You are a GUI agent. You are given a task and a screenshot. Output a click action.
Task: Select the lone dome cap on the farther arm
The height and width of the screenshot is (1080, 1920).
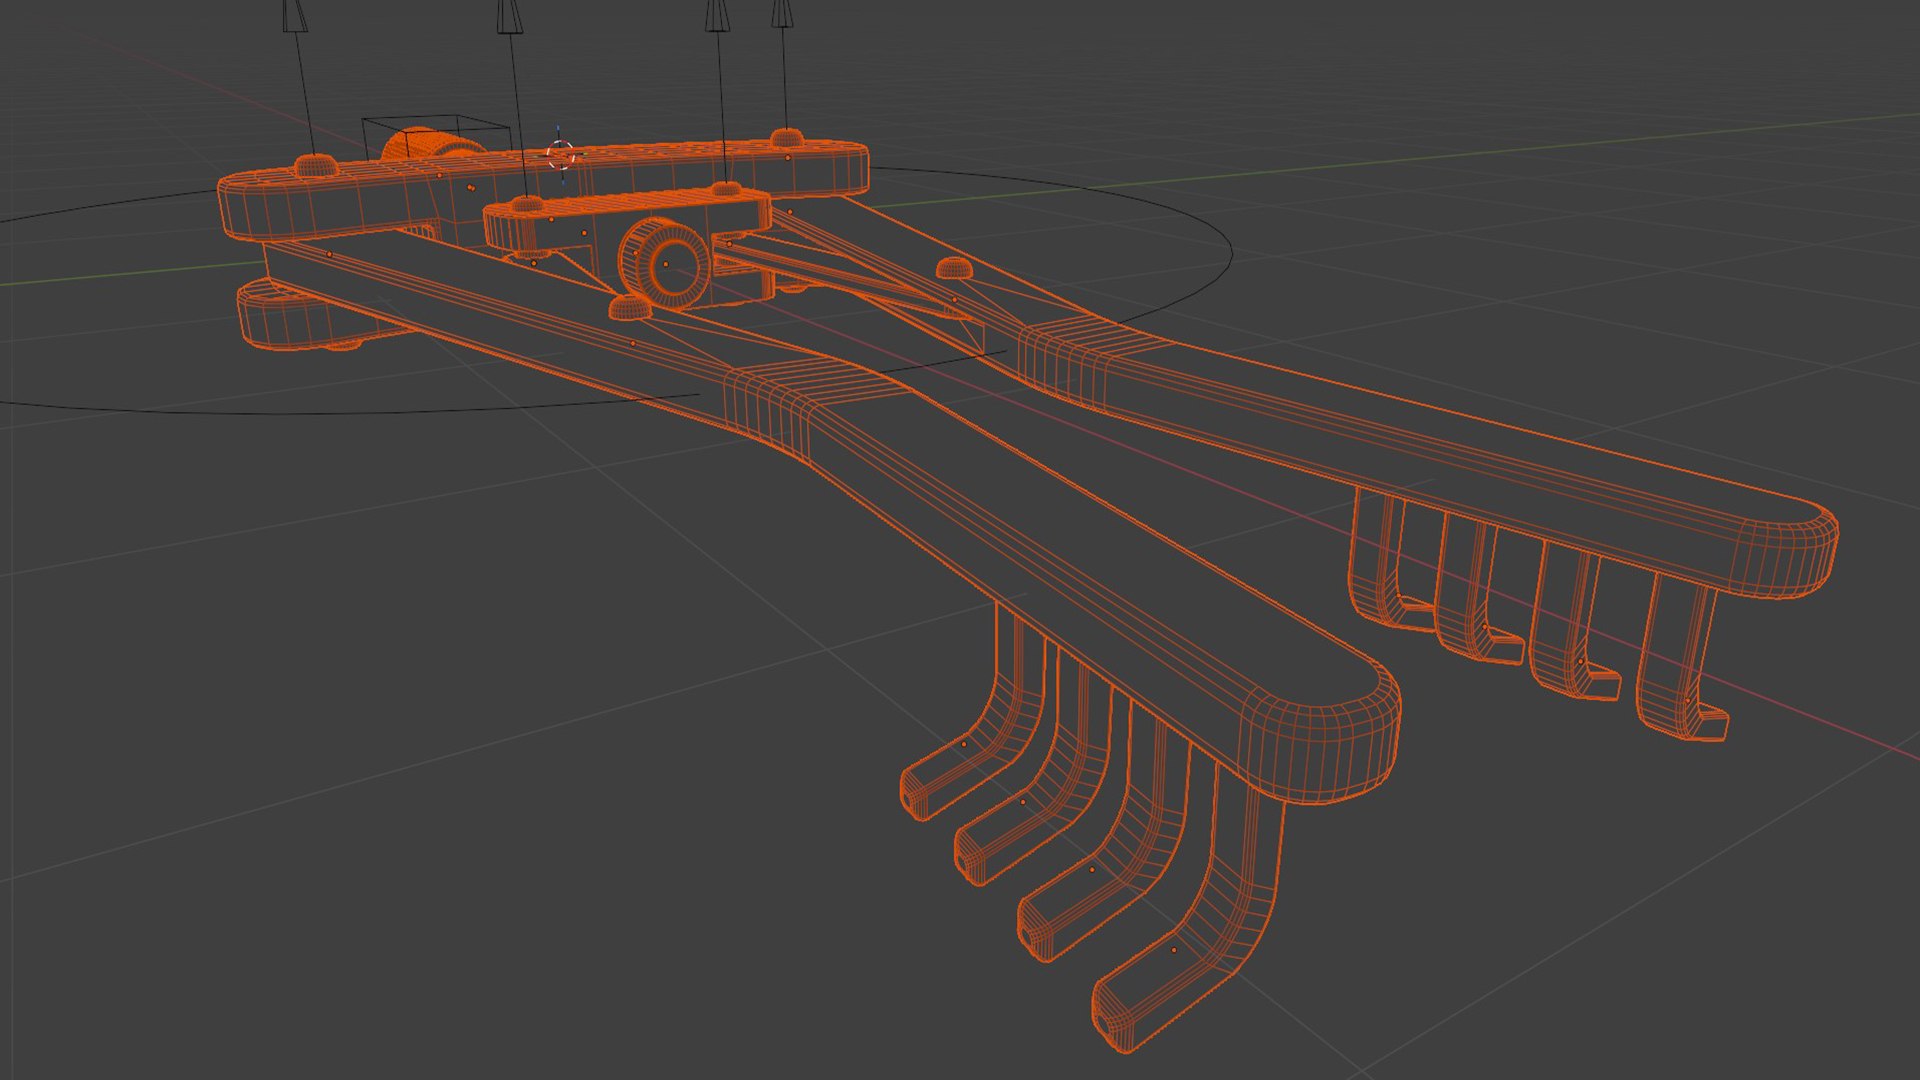pyautogui.click(x=953, y=268)
